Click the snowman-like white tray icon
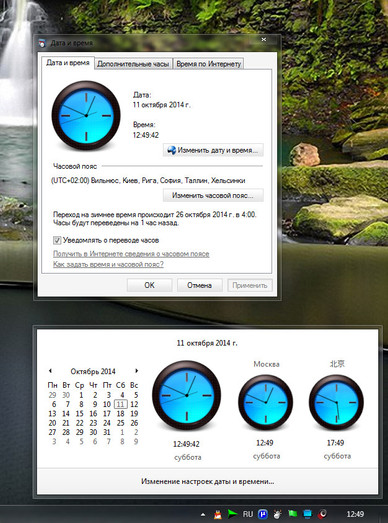The width and height of the screenshot is (388, 523). 278,514
